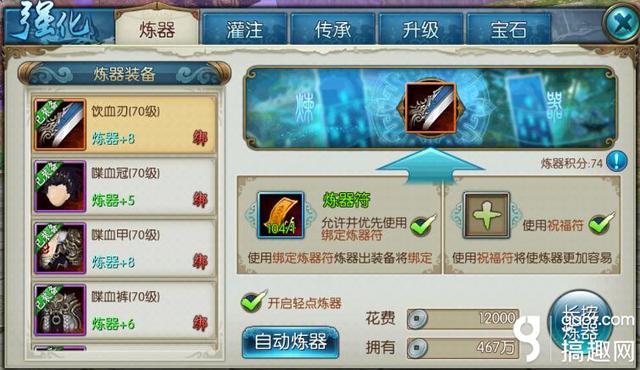This screenshot has width=640, height=370.
Task: Select the 喋血裤 pants icon
Action: 60,310
